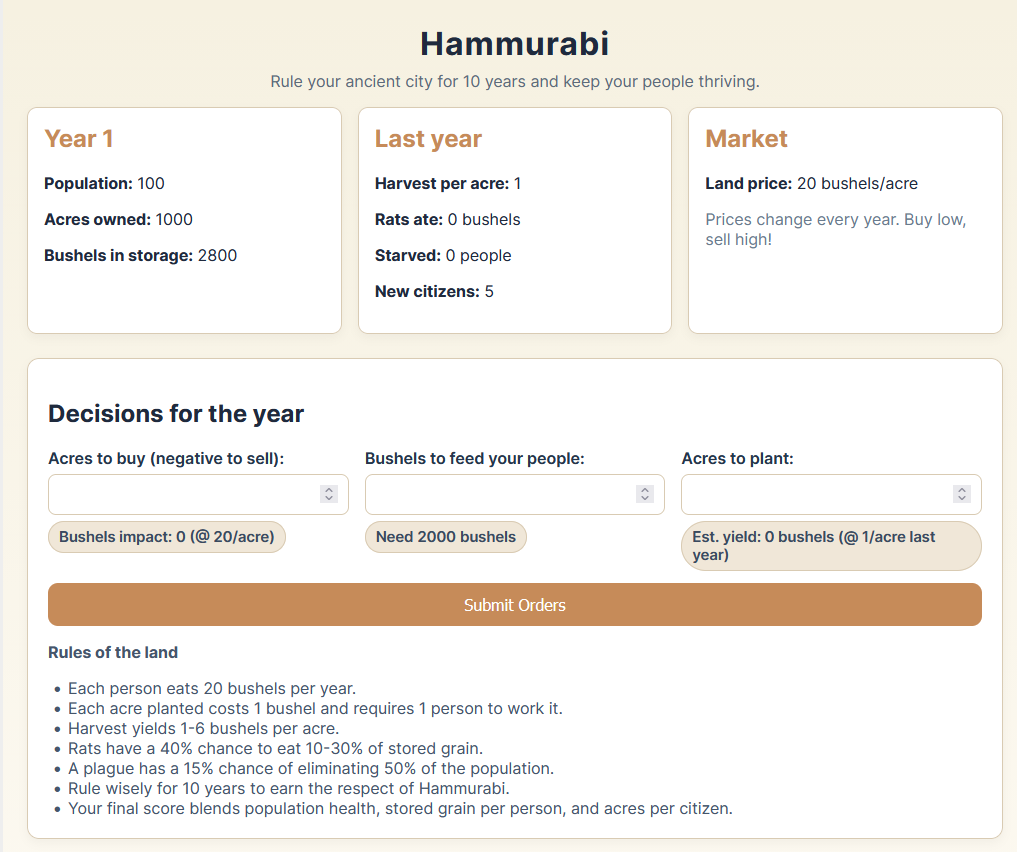Click the Rules of the land heading

(113, 652)
